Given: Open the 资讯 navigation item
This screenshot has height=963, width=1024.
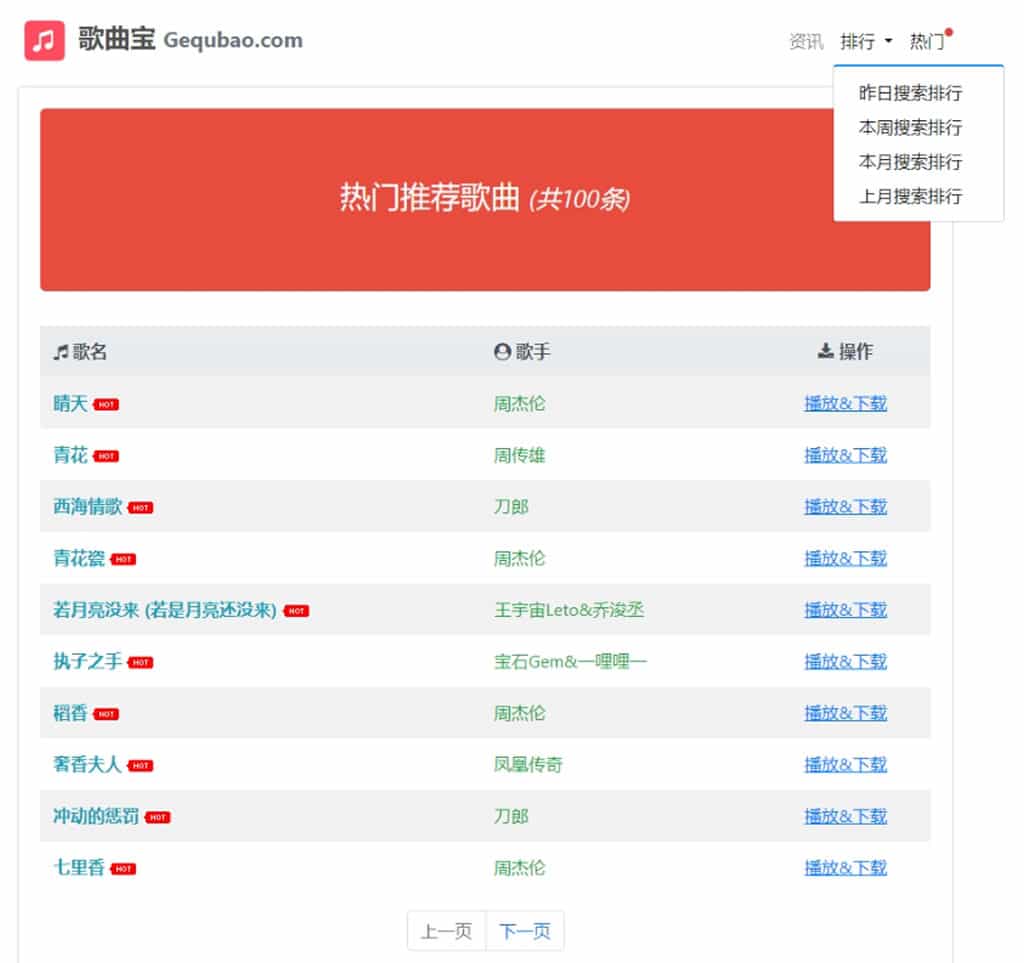Looking at the screenshot, I should coord(806,42).
